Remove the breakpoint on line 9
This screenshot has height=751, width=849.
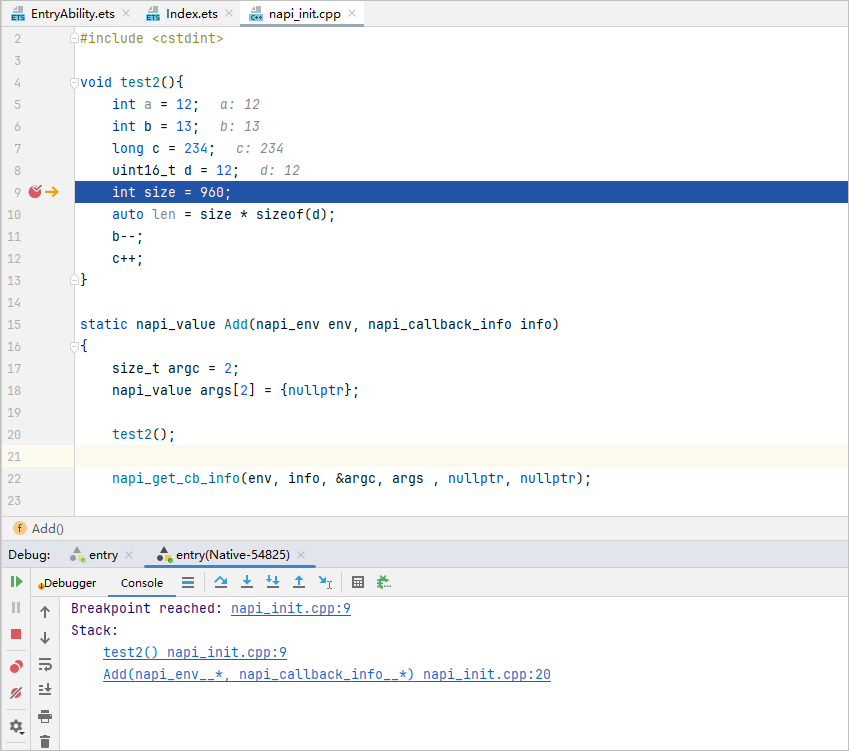coord(35,192)
